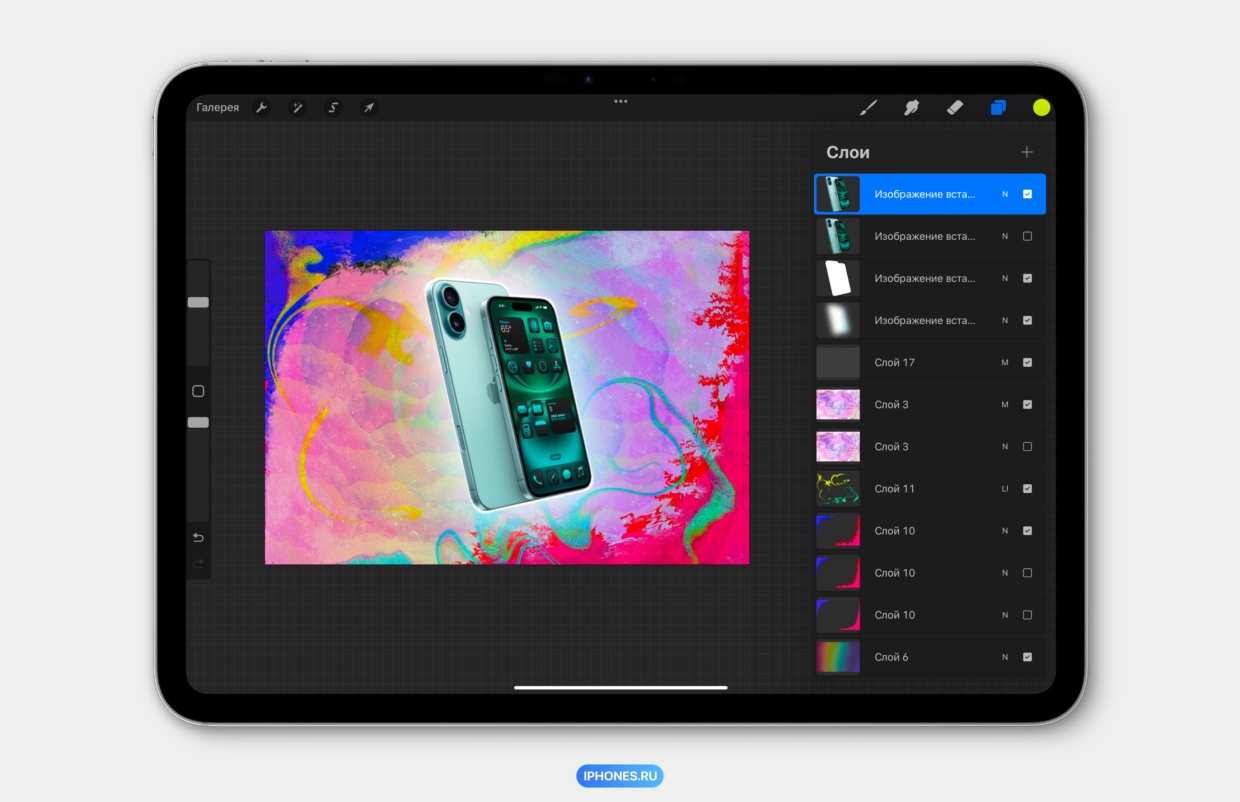Hide Слой 3 with M blend mode
This screenshot has width=1240, height=802.
pos(1027,404)
